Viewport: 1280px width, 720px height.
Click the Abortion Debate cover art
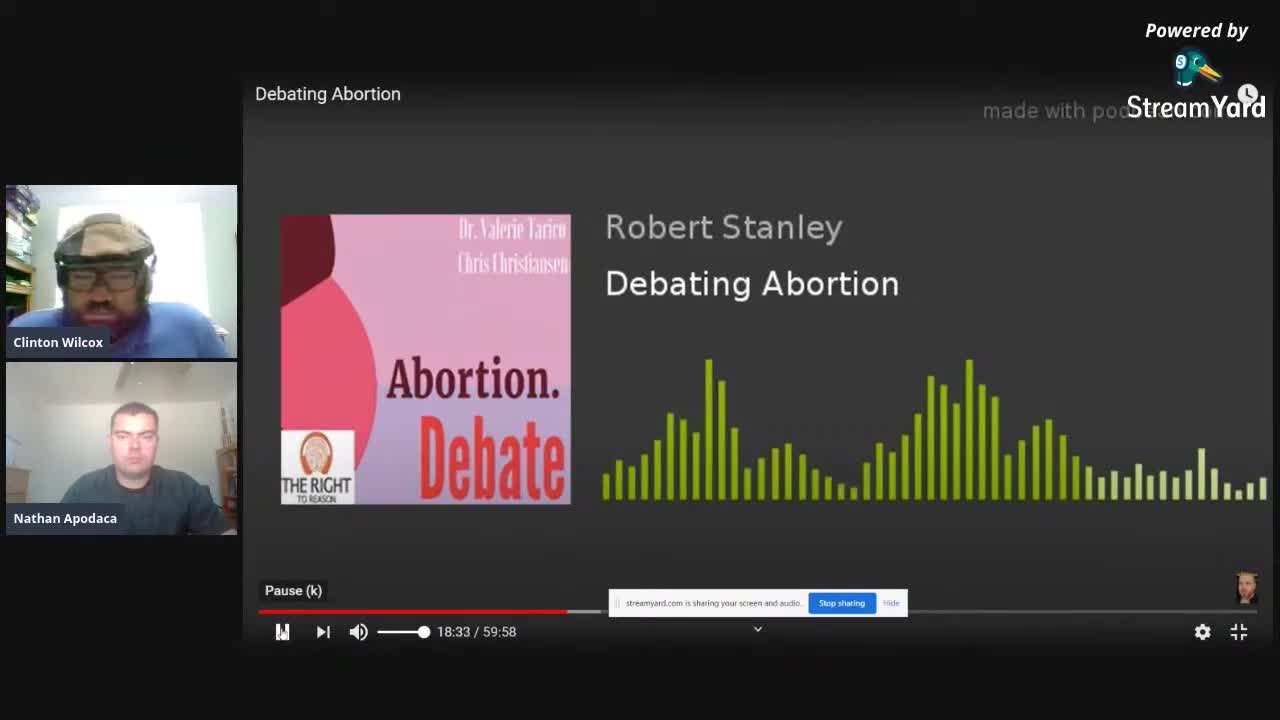click(426, 359)
